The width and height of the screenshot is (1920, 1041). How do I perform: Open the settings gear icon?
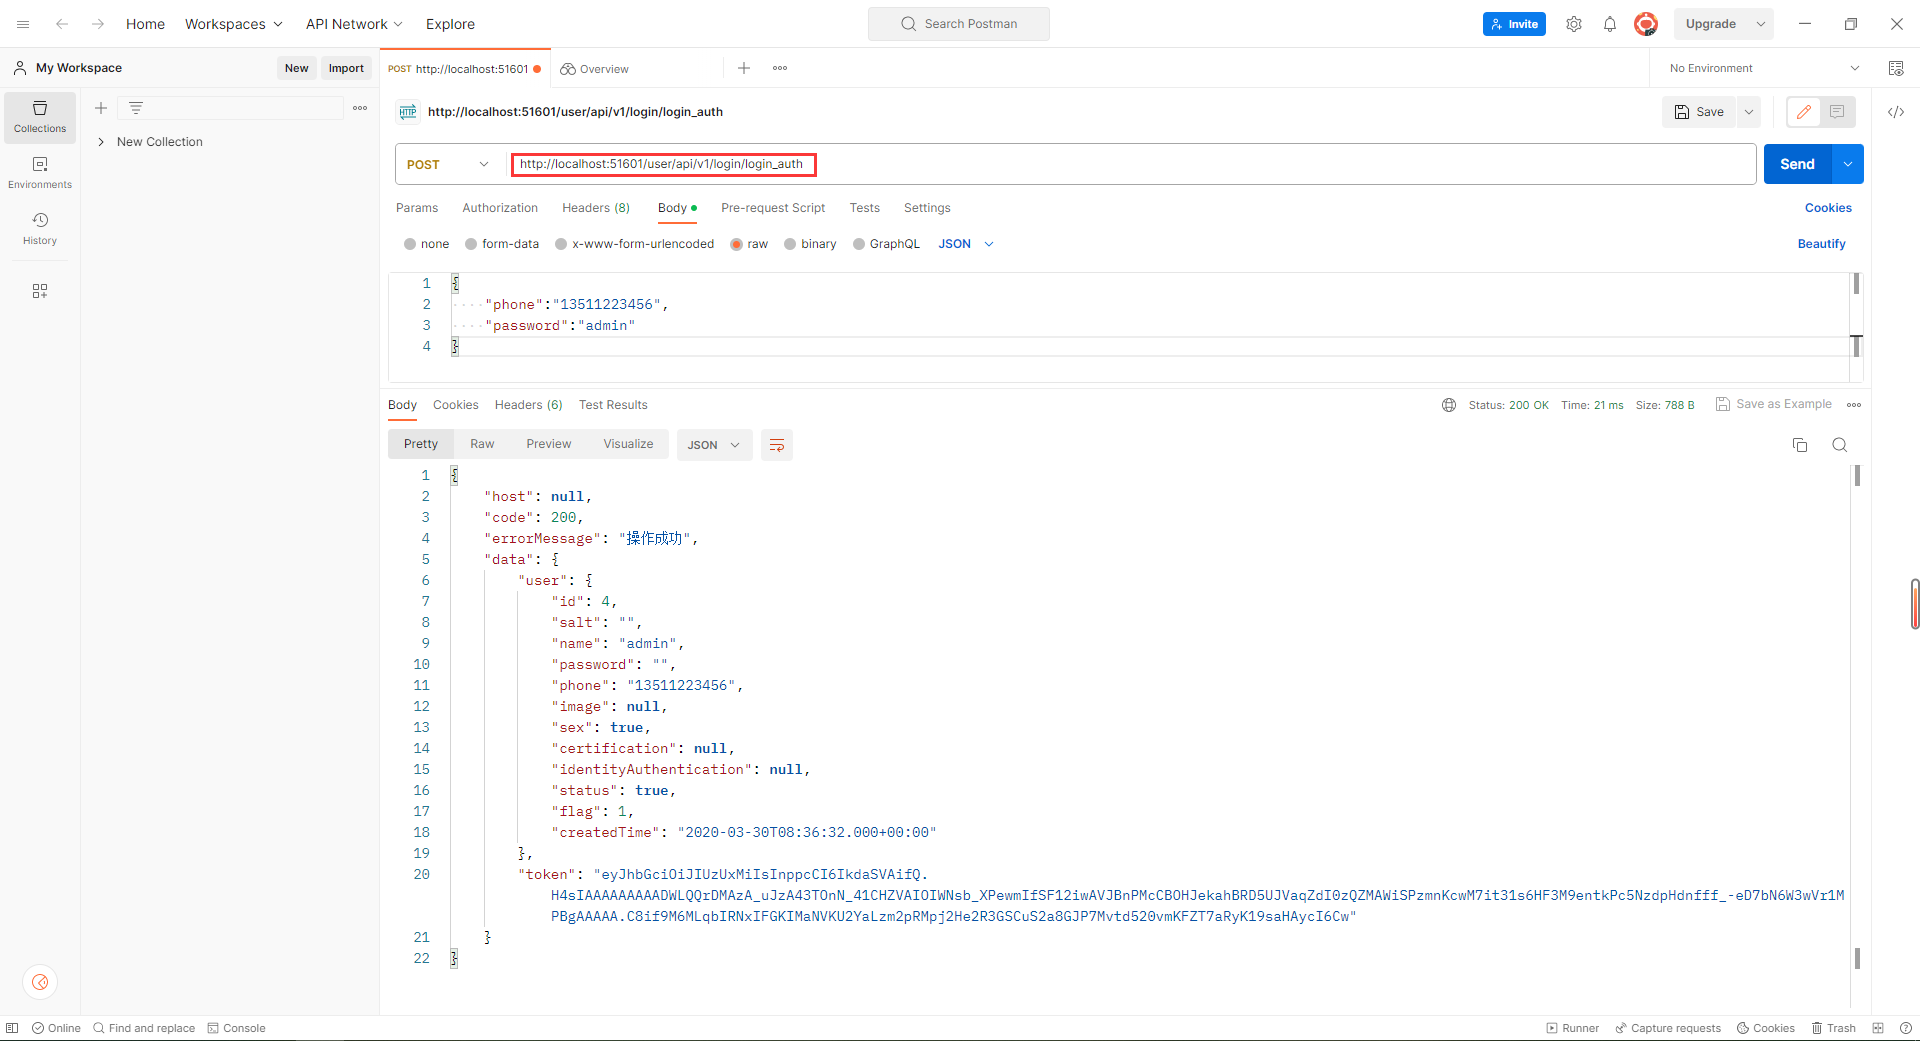pyautogui.click(x=1573, y=24)
